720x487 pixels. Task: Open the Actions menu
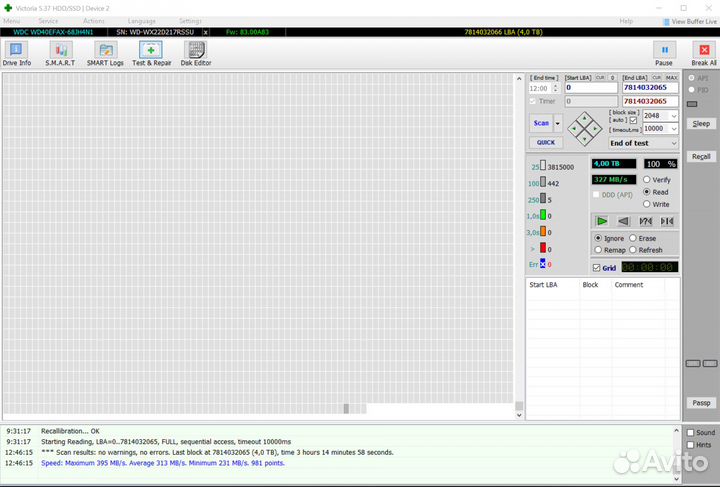pyautogui.click(x=94, y=21)
